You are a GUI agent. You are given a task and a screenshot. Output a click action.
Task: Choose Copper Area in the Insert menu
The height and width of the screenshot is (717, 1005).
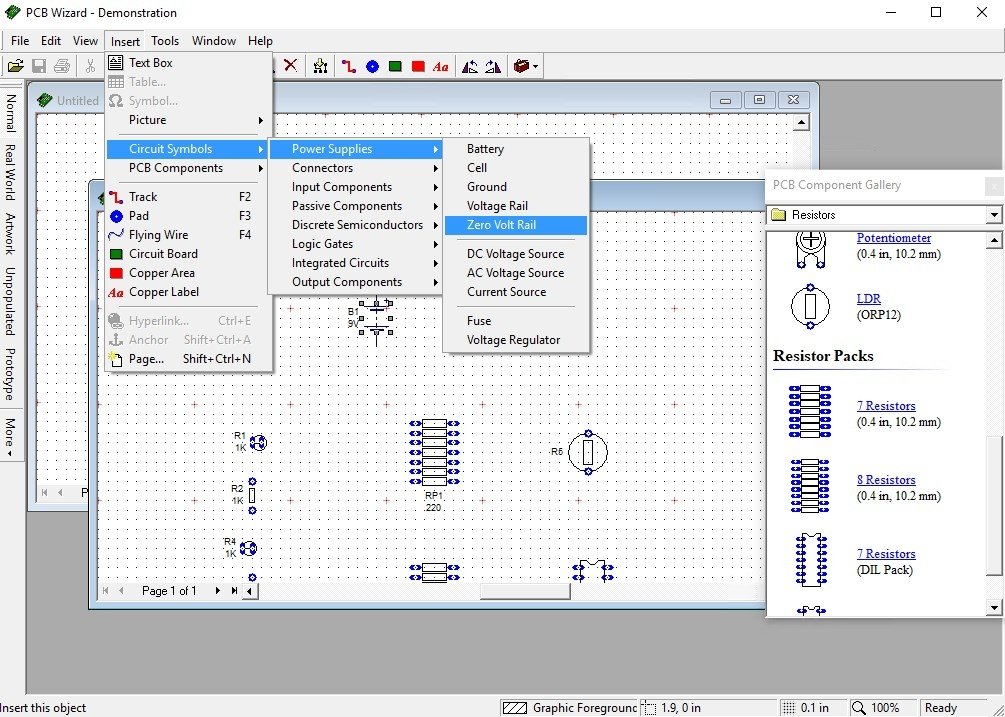188,273
